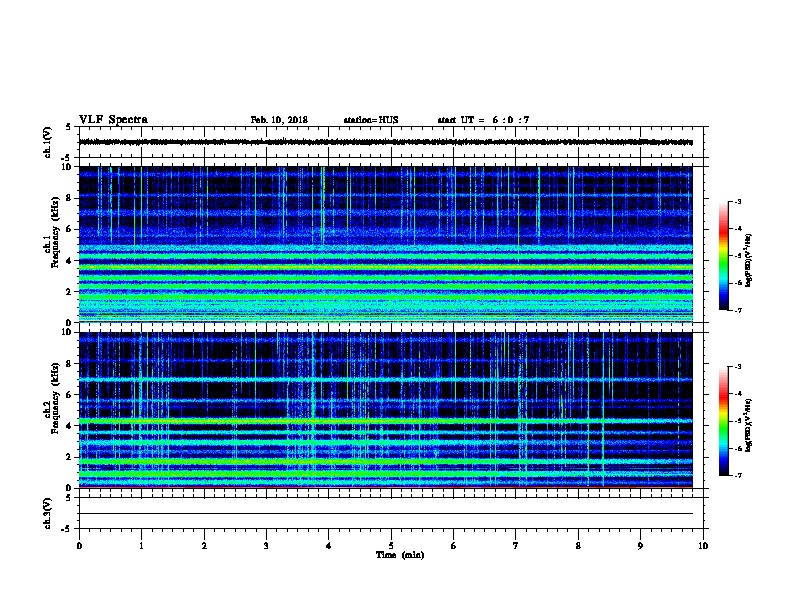Click the "10" label on the time axis
792x612 pixels.
pos(703,546)
